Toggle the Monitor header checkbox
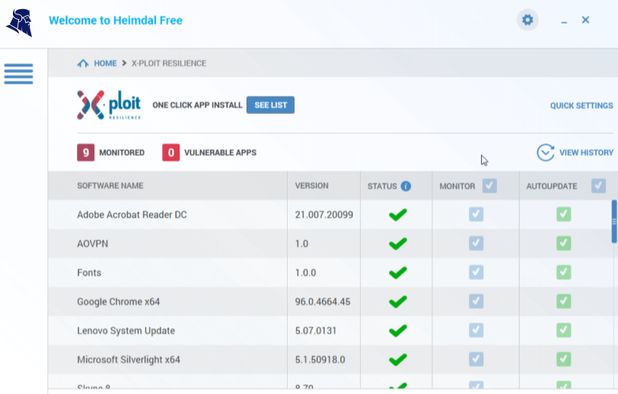Screen dimensions: 618x394 point(490,186)
